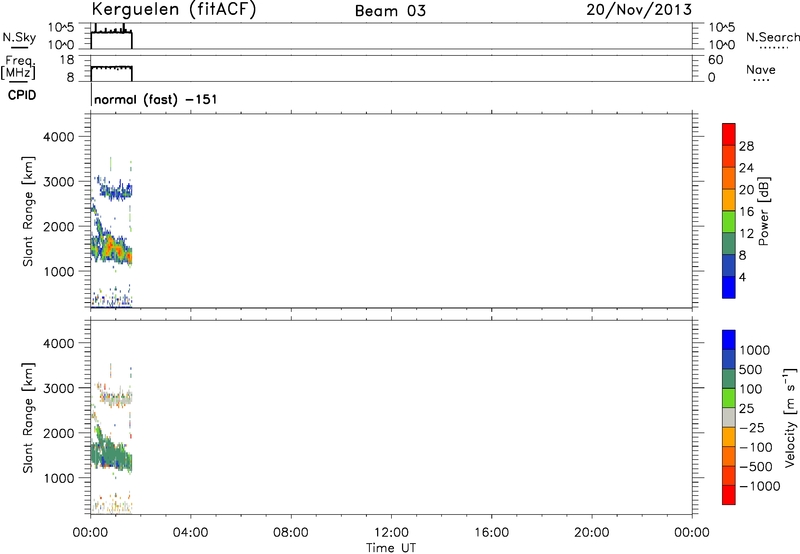Click the -500 label on Velocity colorbar
Screen dimensions: 800x554
point(755,467)
